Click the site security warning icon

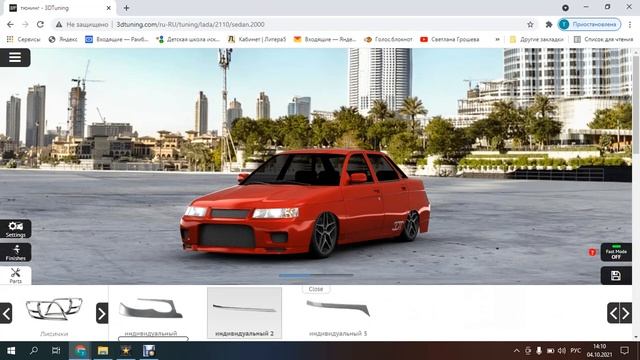tap(59, 24)
